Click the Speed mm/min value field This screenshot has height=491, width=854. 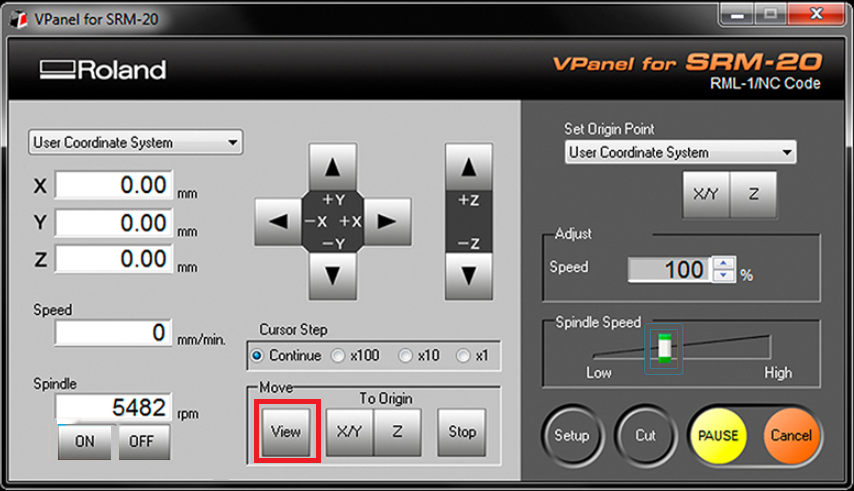click(x=113, y=333)
